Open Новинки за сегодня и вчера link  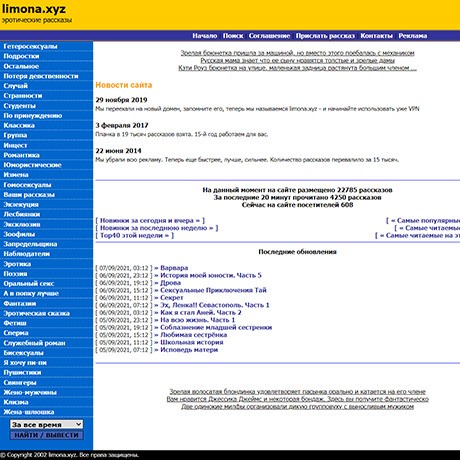click(150, 220)
